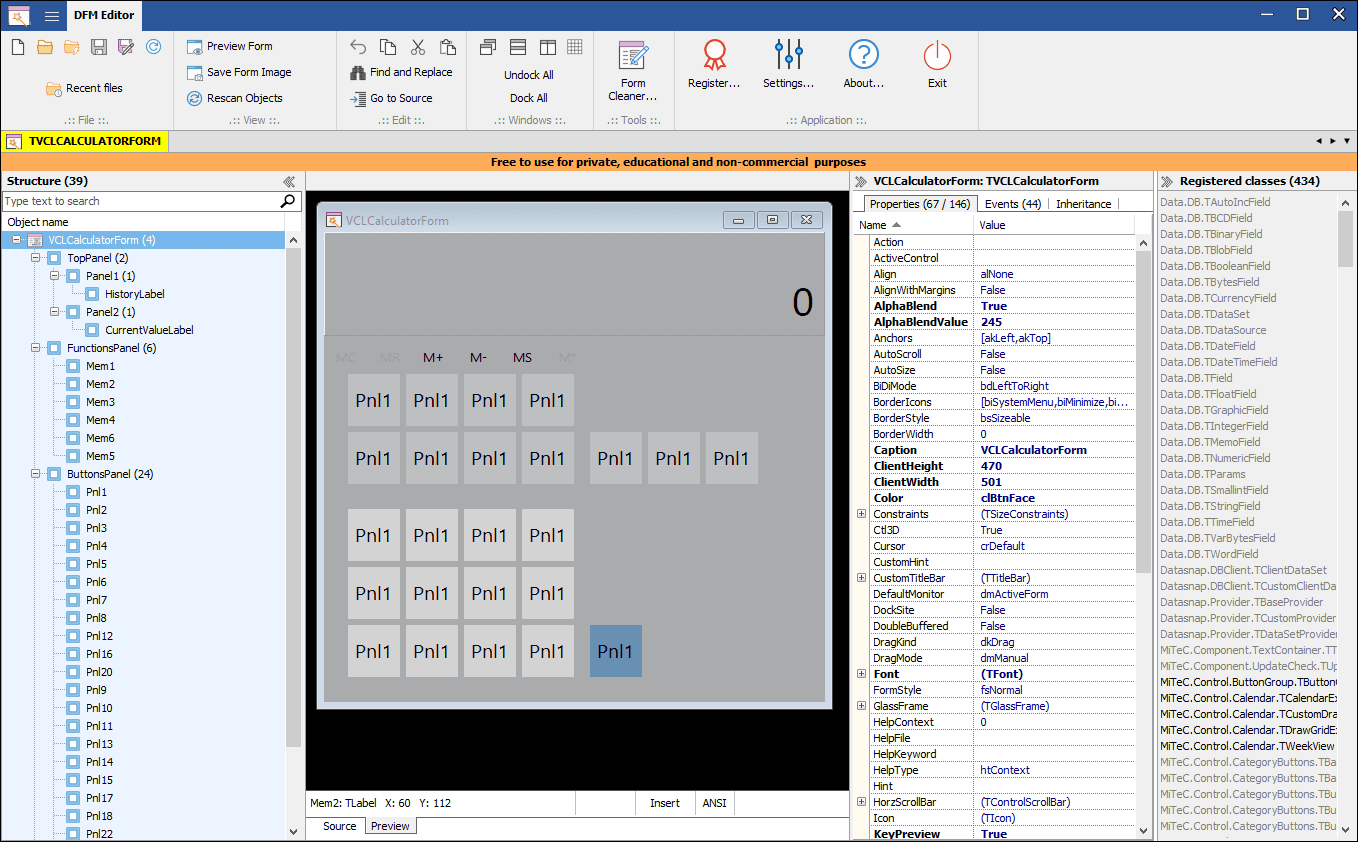1358x842 pixels.
Task: Collapse the Panel1 tree node
Action: tap(55, 276)
